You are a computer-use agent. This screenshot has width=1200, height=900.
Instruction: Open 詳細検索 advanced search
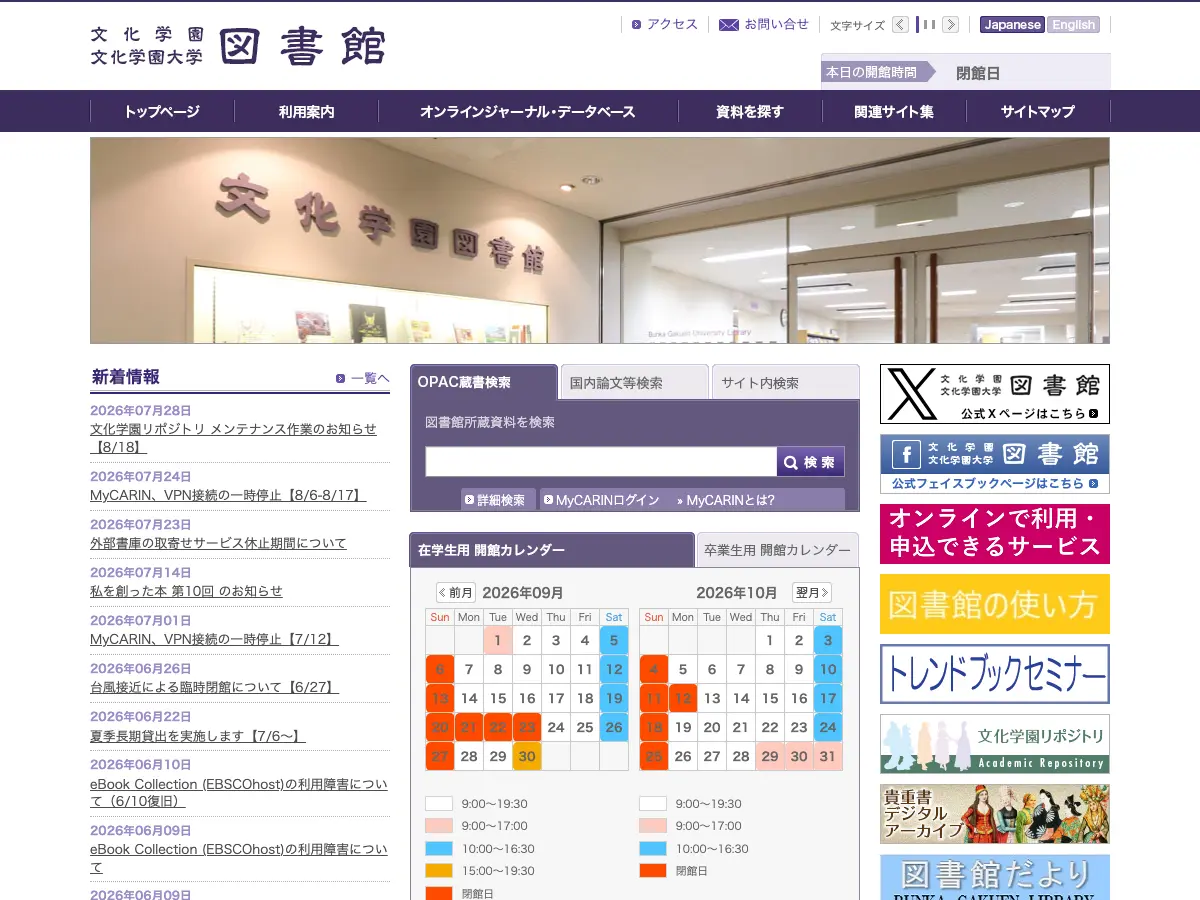coord(499,500)
